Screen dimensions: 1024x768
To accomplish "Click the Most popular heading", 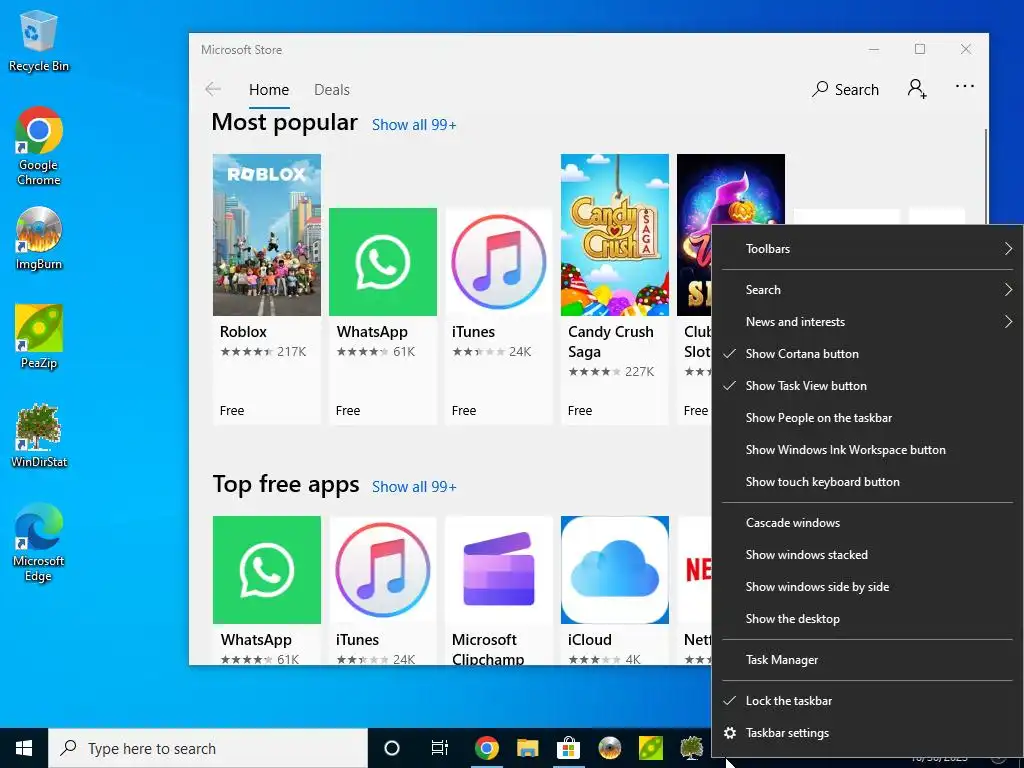I will tap(285, 122).
